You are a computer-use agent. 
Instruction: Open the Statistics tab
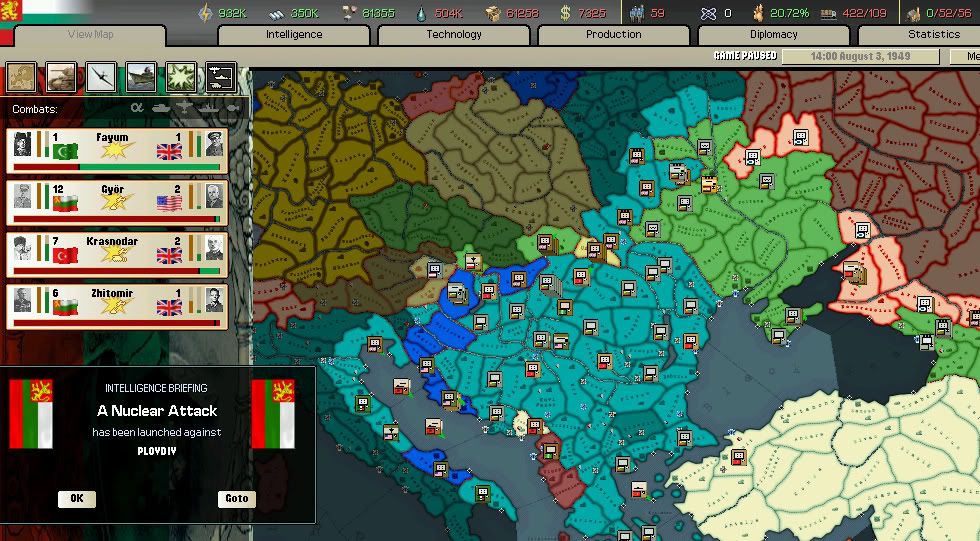[x=919, y=34]
